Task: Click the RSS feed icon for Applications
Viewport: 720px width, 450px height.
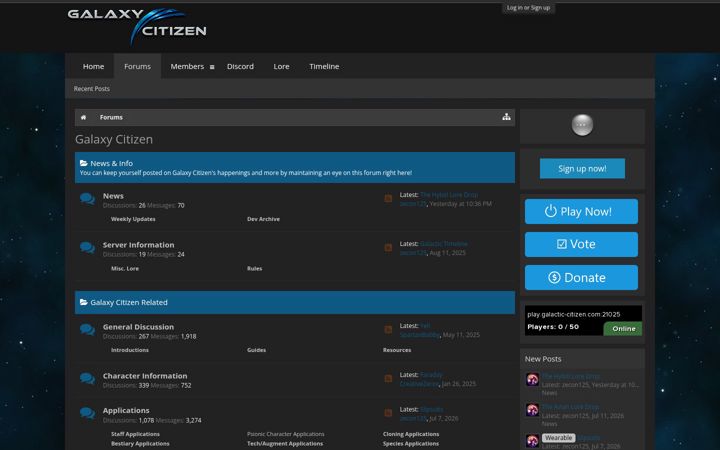Action: (x=388, y=413)
